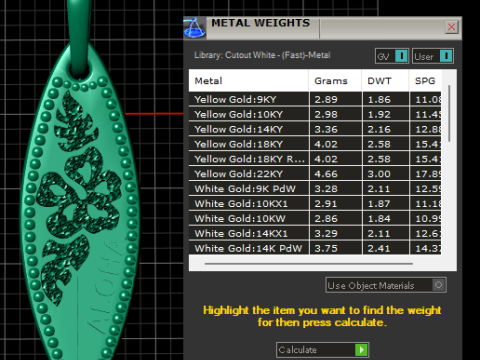Click the 3.36 grams cell

pyautogui.click(x=336, y=129)
